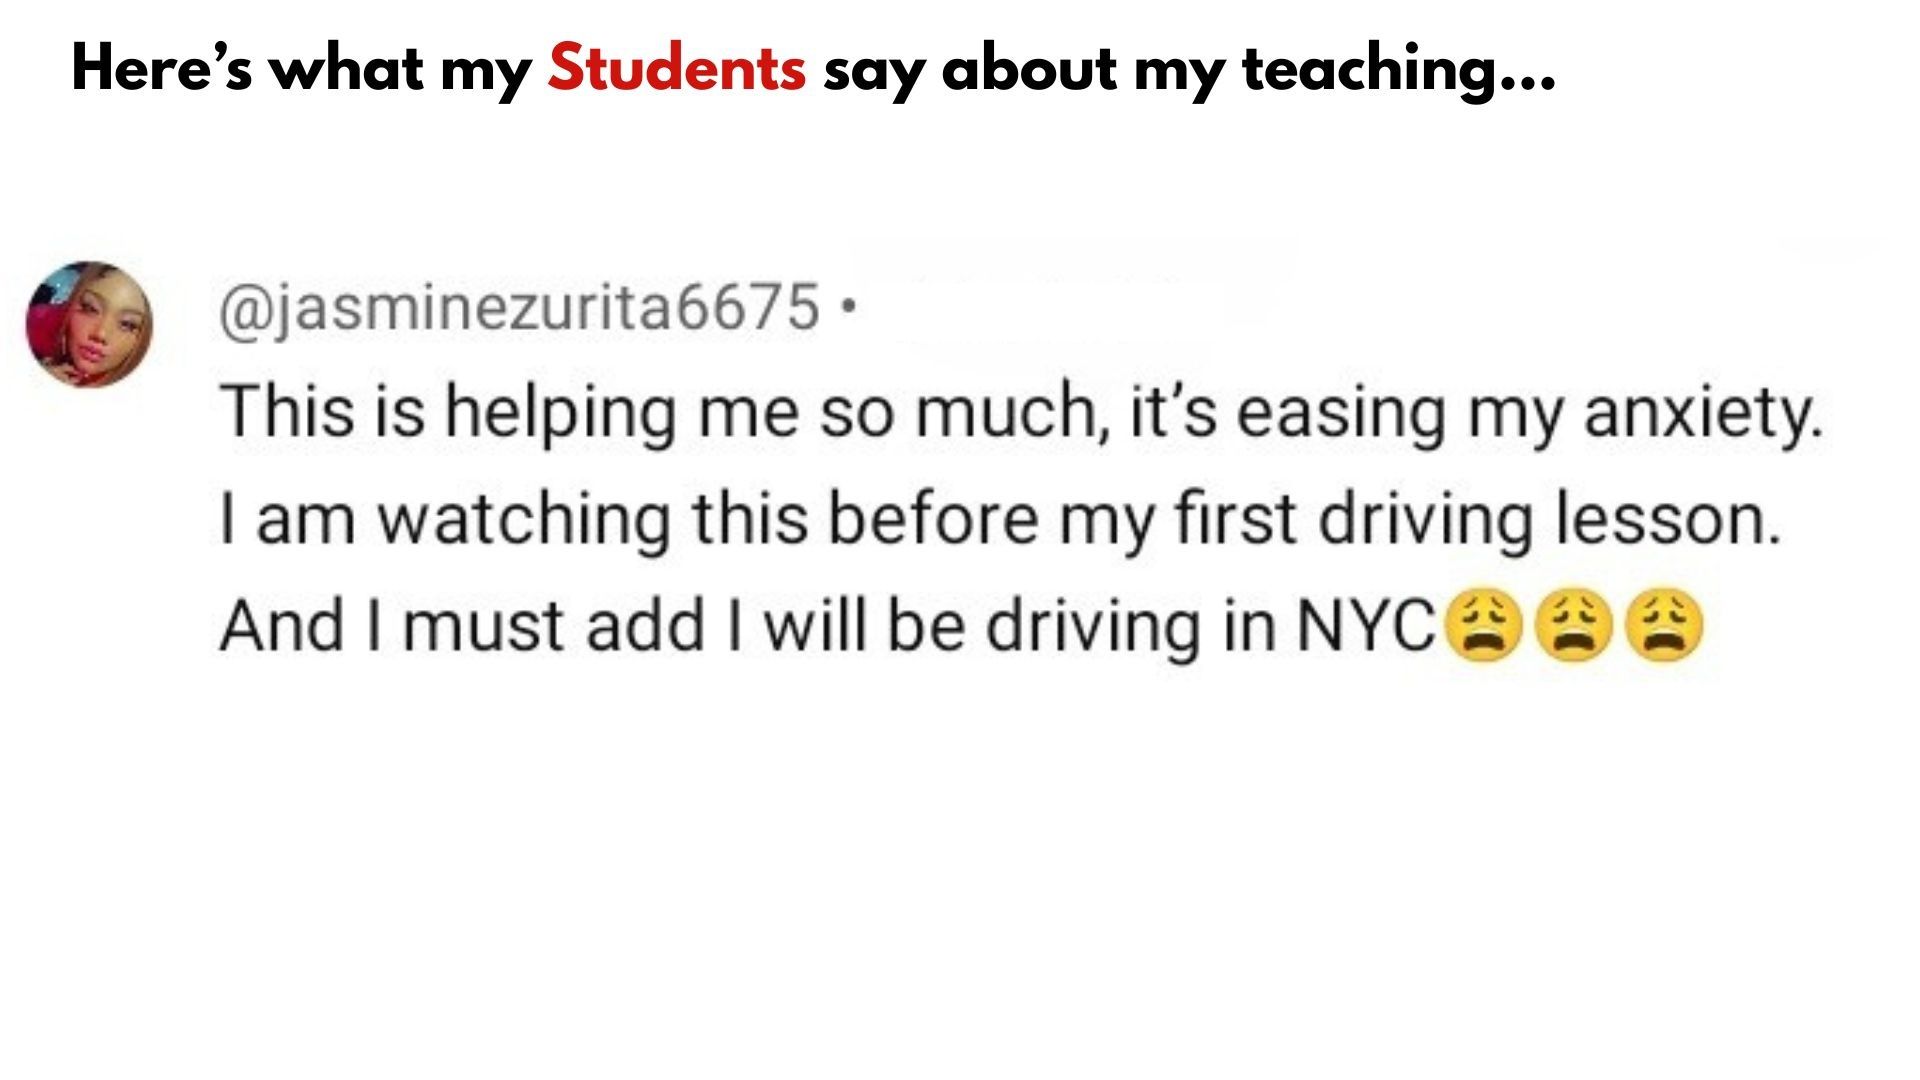1920x1080 pixels.
Task: Open the @jasminezurita6675 username link
Action: click(x=519, y=308)
